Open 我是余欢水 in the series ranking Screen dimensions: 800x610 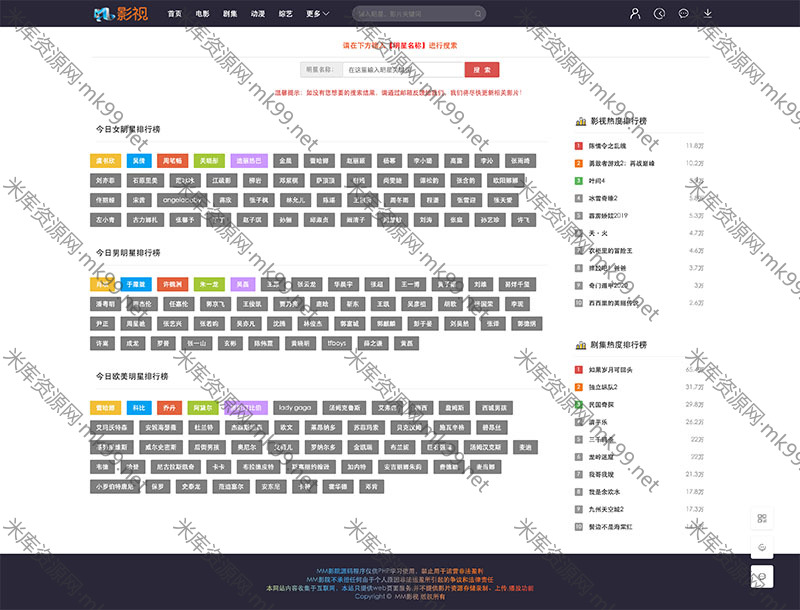604,492
